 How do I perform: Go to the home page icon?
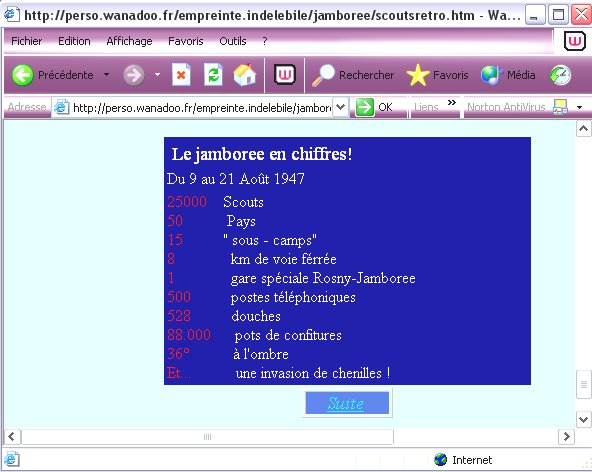pos(245,75)
